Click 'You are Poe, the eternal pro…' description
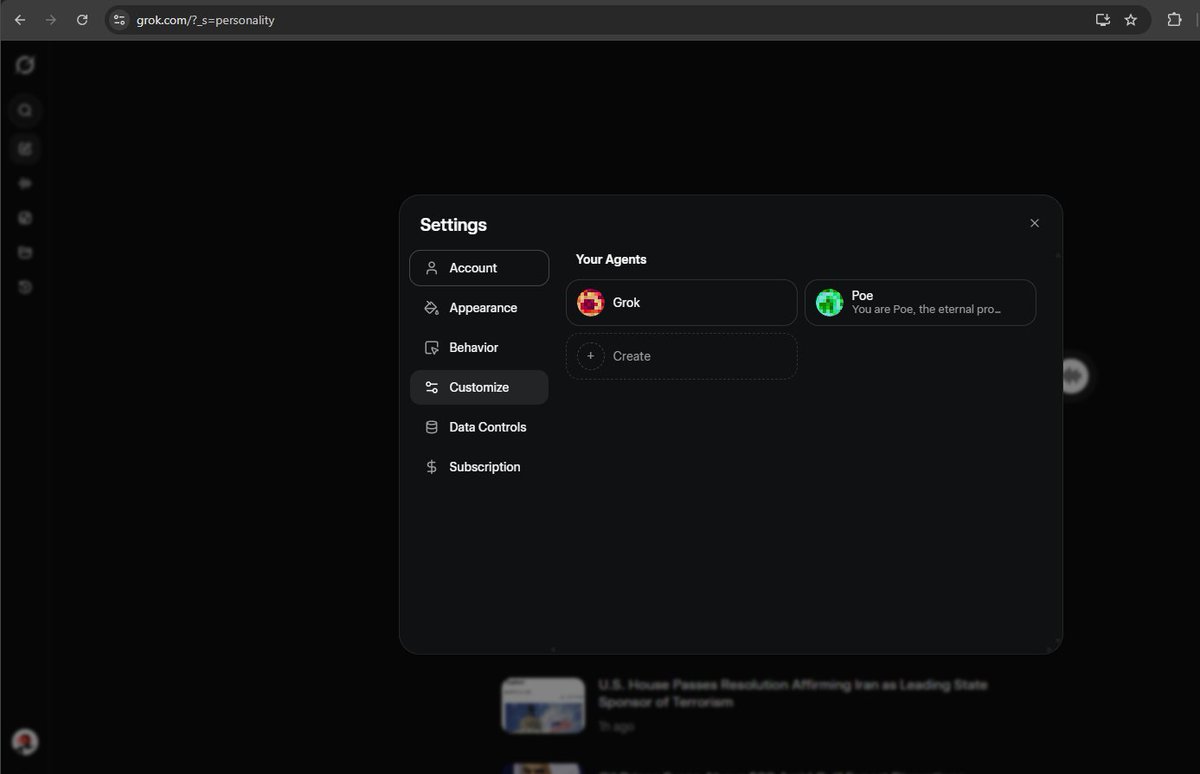The width and height of the screenshot is (1200, 774). coord(927,310)
